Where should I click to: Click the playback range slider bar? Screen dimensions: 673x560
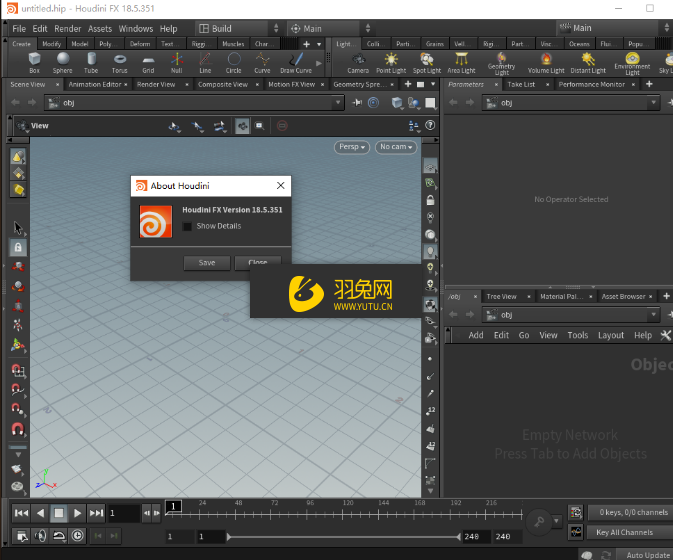pos(344,536)
